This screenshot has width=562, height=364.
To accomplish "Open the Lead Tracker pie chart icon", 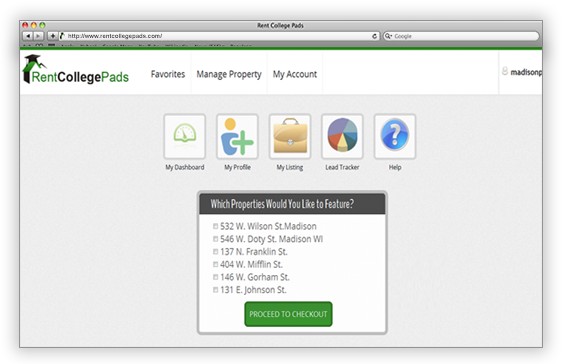I will click(x=342, y=136).
